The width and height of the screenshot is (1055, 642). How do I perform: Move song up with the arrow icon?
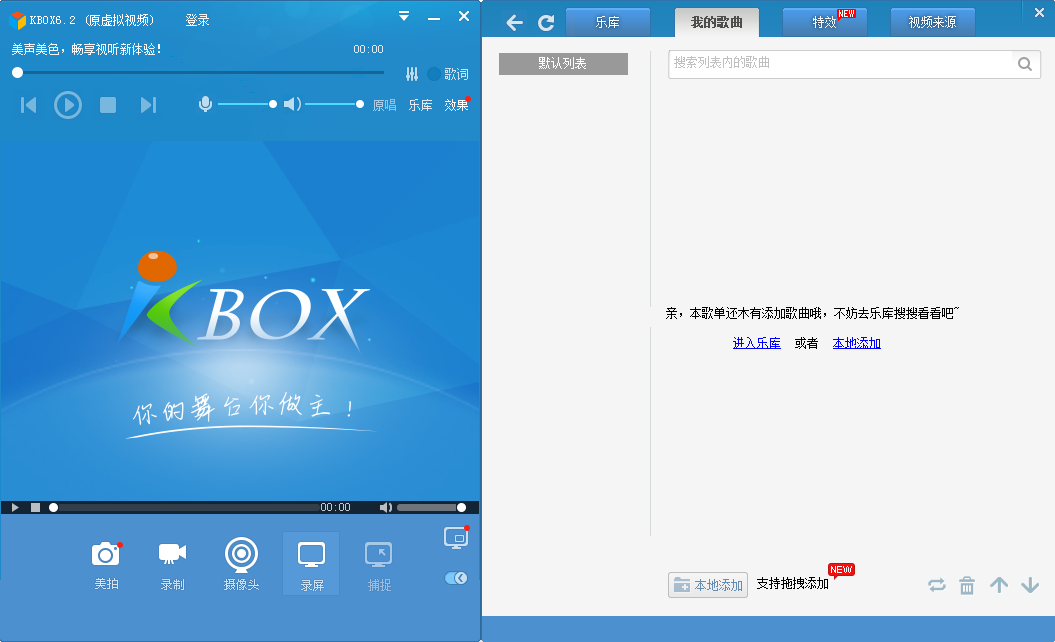tap(999, 585)
